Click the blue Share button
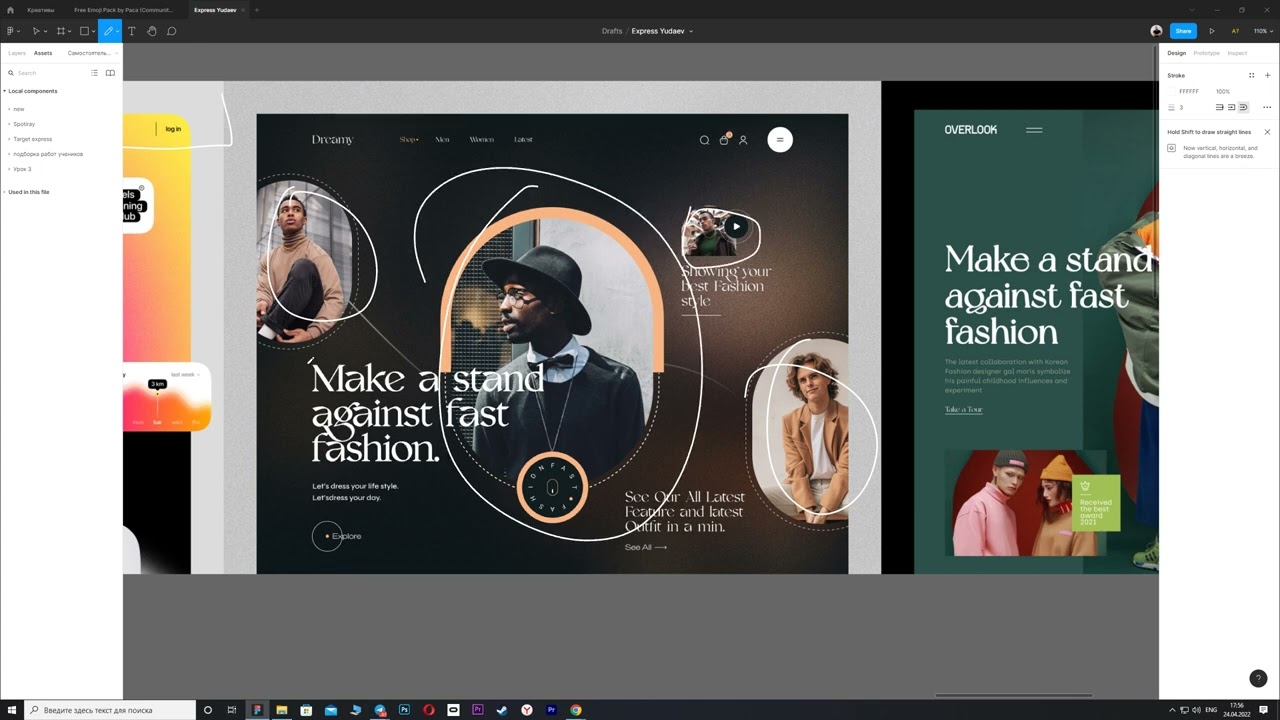This screenshot has height=720, width=1280. pos(1183,31)
